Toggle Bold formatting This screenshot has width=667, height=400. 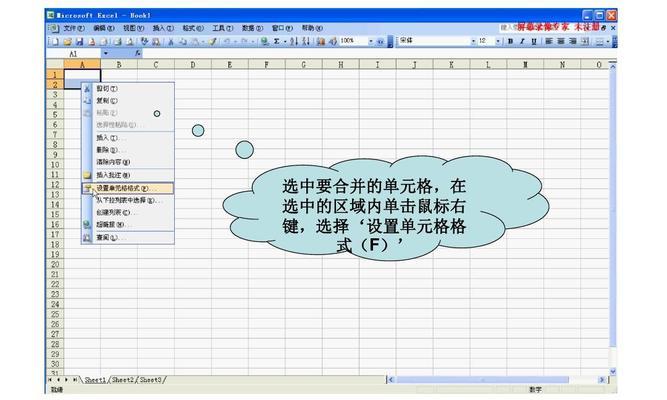pyautogui.click(x=510, y=41)
